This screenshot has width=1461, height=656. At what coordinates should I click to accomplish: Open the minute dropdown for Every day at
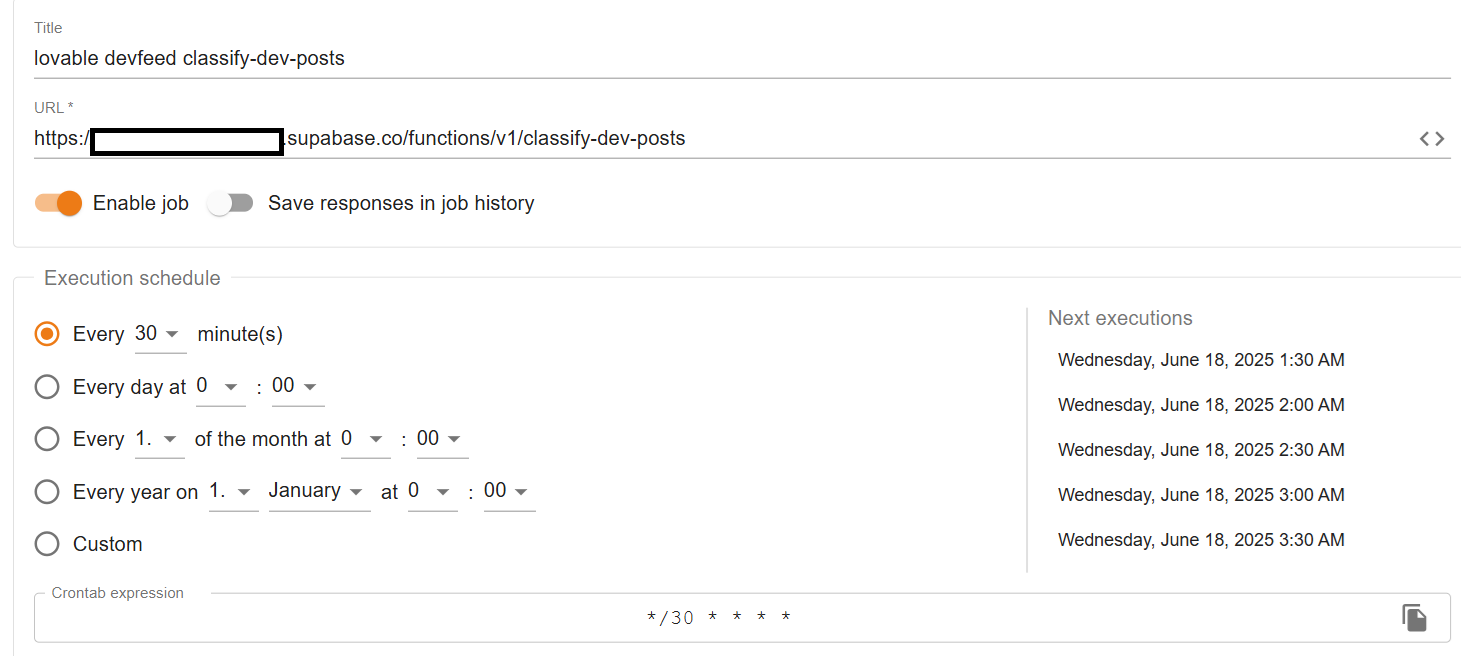click(298, 387)
